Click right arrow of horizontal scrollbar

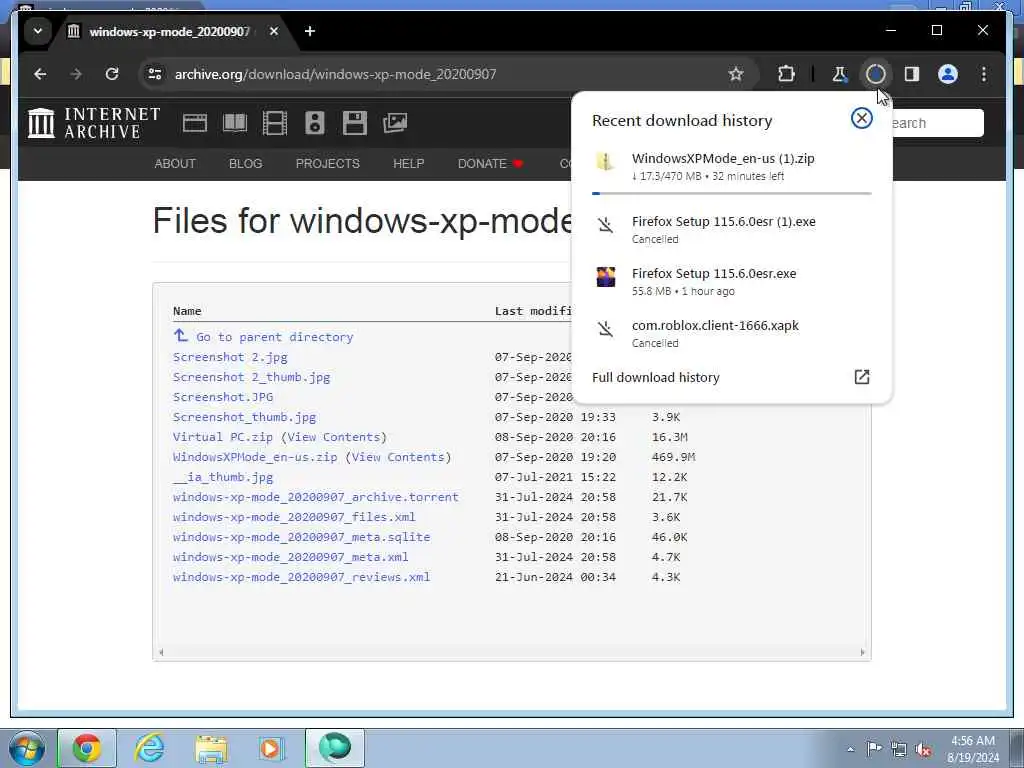(862, 652)
